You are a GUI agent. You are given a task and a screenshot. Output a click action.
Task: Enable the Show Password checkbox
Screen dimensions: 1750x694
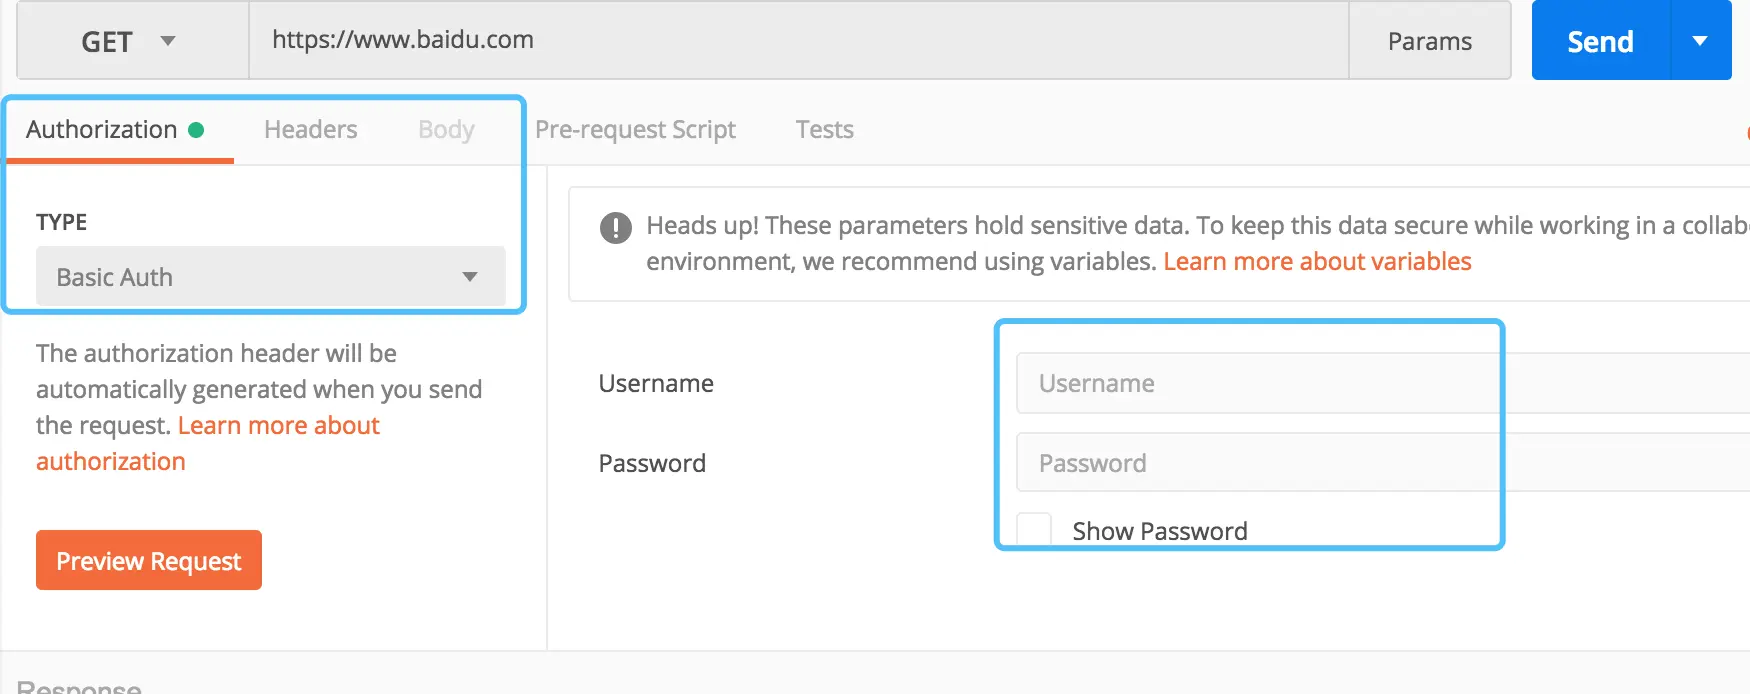1034,529
